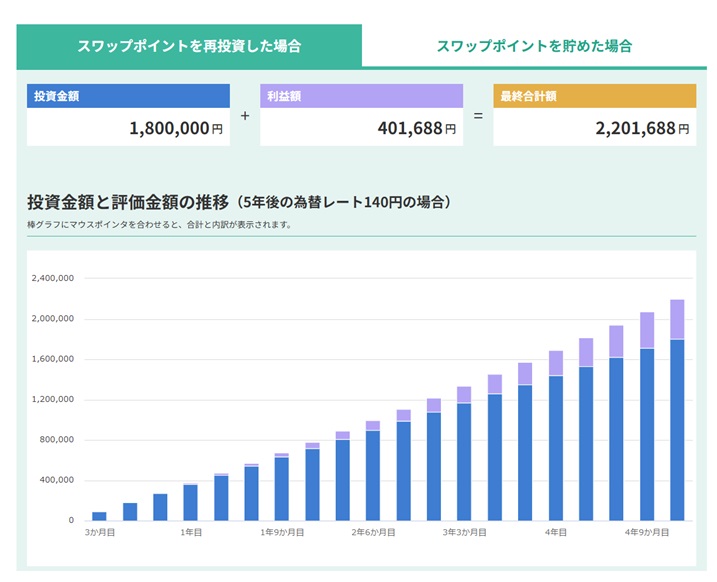This screenshot has width=717, height=582.
Task: Click the third bar from left
Action: tap(160, 507)
